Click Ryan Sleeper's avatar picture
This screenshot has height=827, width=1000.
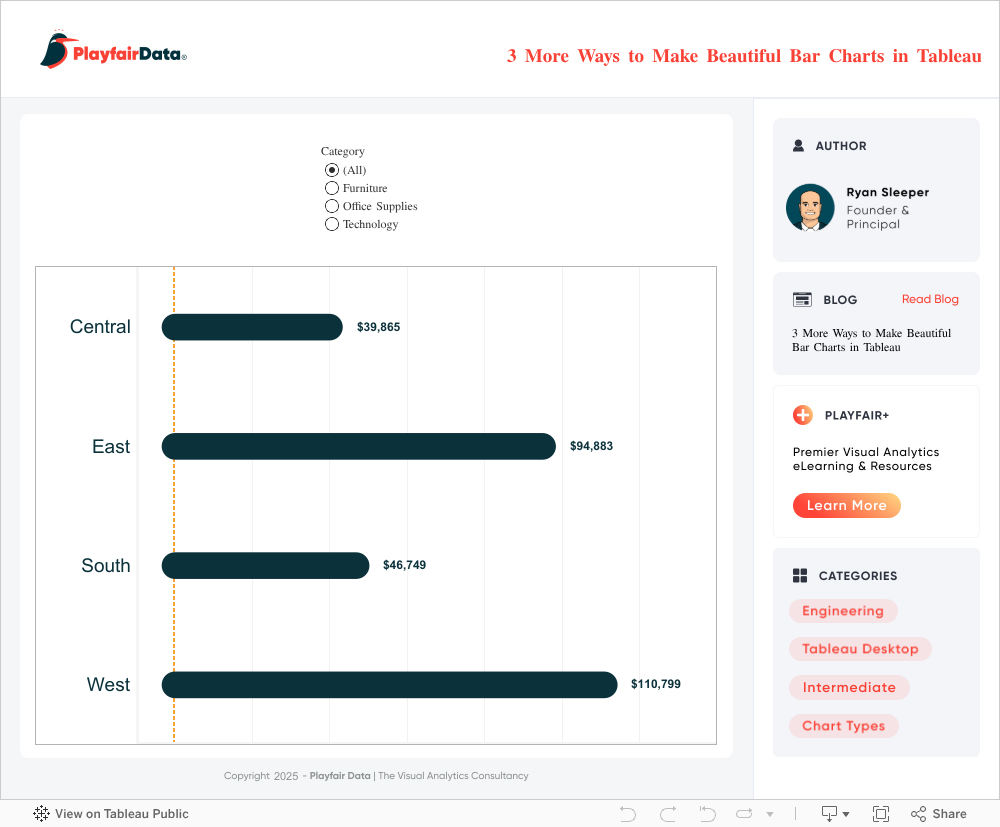click(x=810, y=207)
